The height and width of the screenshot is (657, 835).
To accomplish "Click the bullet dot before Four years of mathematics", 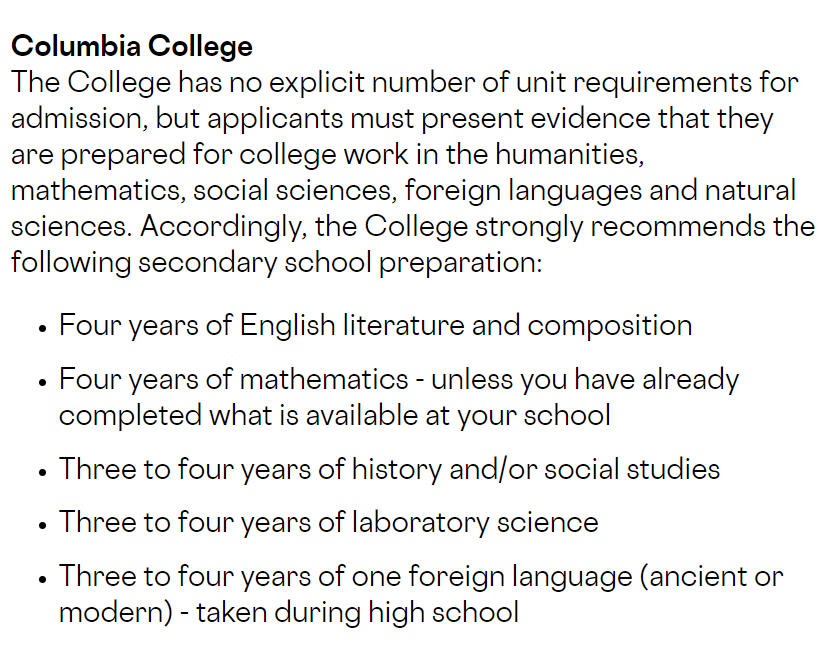I will [x=42, y=382].
